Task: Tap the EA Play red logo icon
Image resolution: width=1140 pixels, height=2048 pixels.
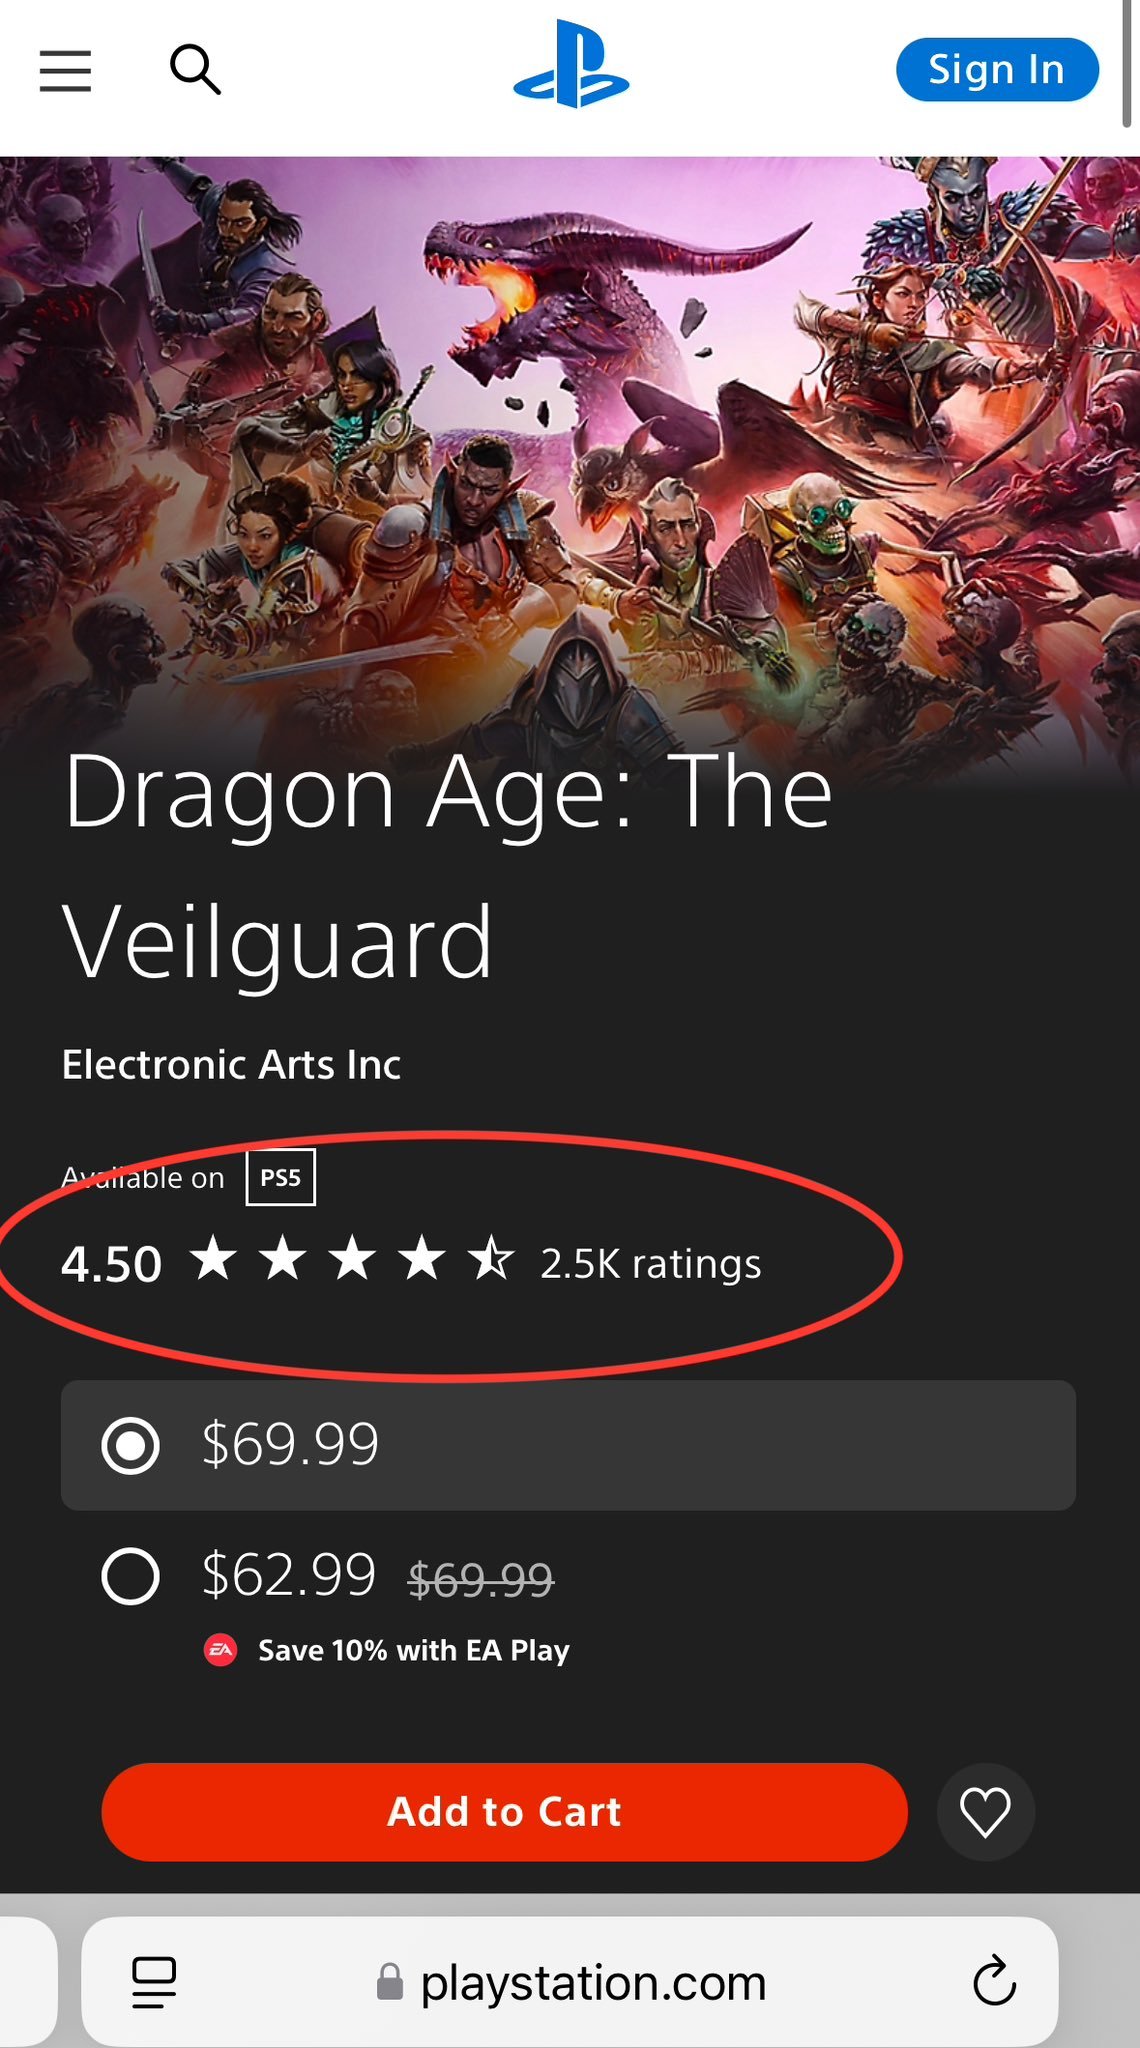Action: tap(220, 1650)
